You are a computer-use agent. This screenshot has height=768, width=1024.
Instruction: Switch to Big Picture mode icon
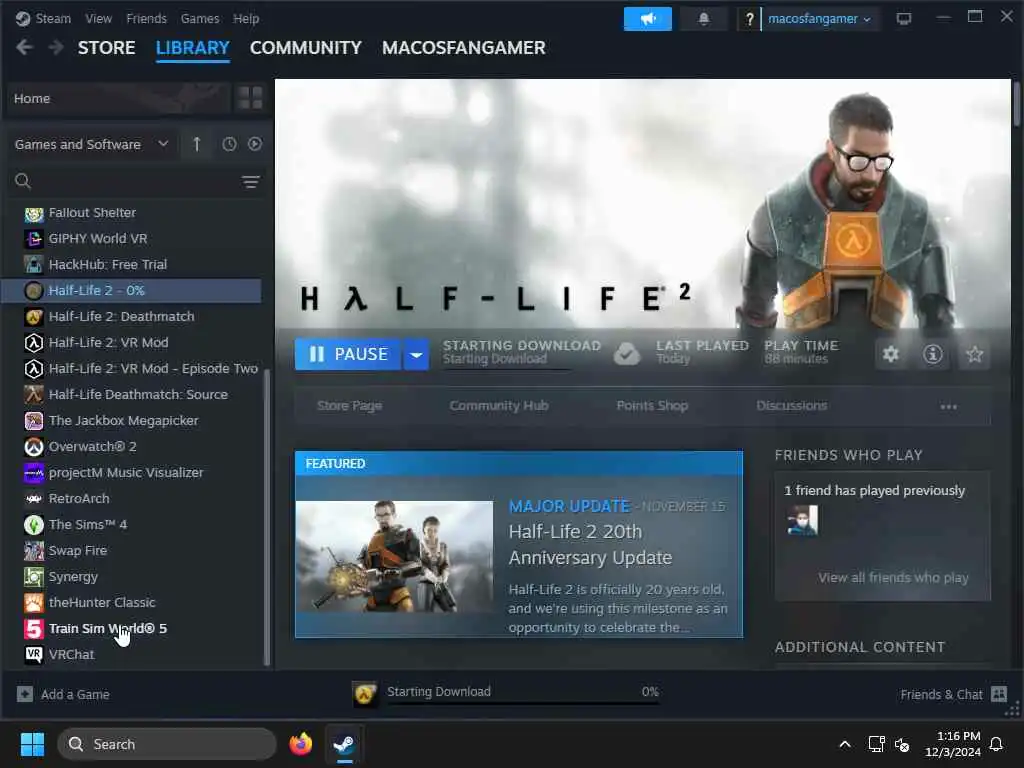click(904, 19)
